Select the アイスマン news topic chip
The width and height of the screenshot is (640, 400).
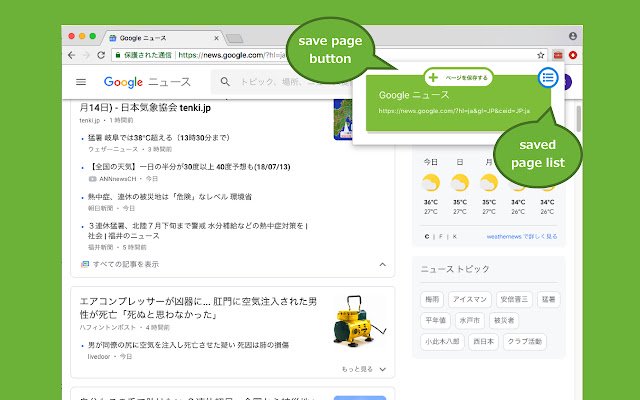coord(470,299)
